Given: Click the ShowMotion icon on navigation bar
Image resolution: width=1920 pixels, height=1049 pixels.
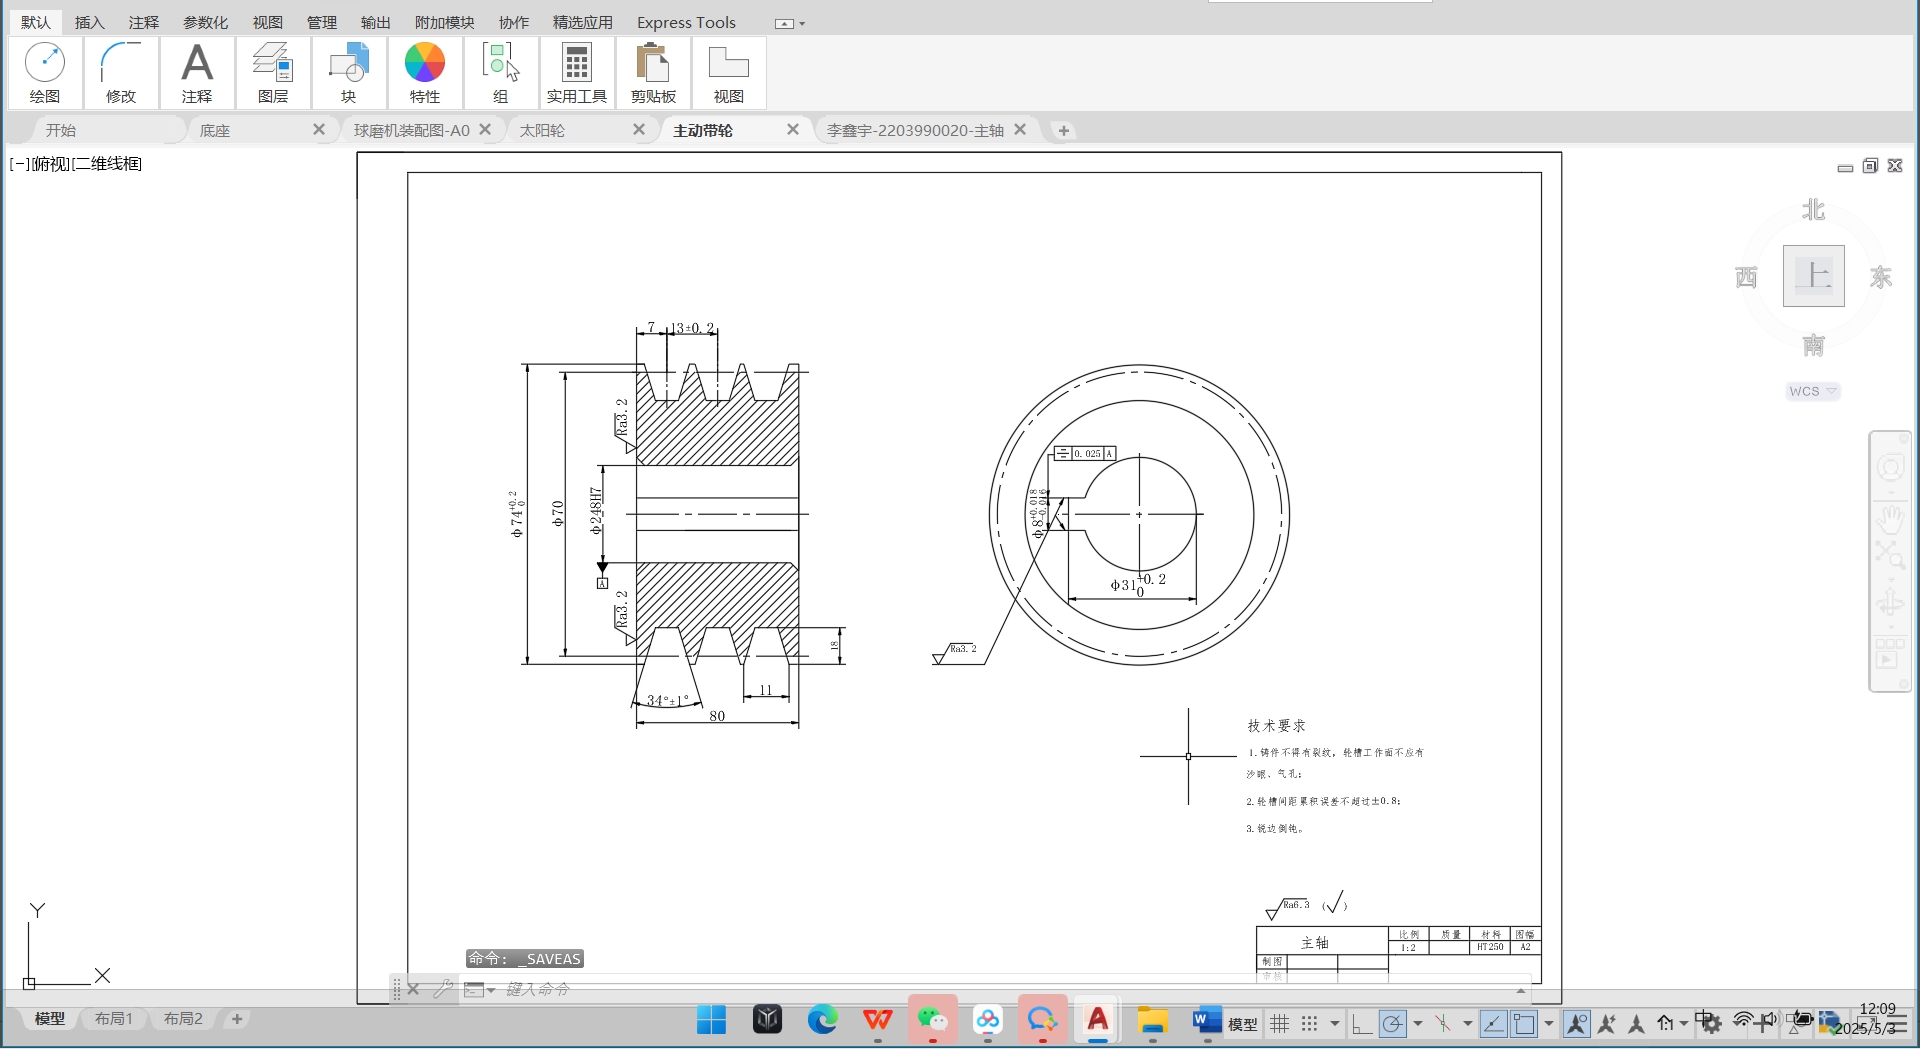Looking at the screenshot, I should point(1890,655).
